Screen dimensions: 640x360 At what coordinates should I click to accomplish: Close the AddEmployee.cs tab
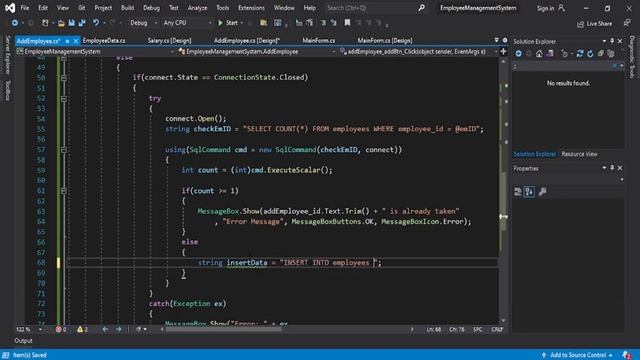coord(76,41)
